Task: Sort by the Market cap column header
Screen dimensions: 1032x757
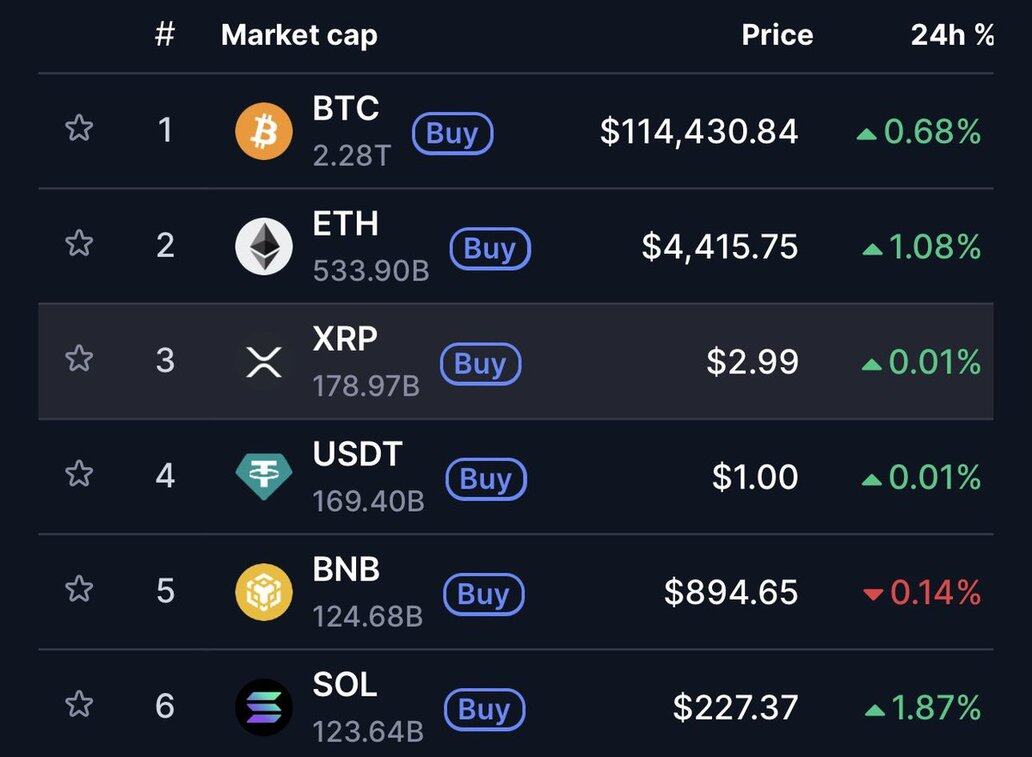Action: tap(299, 36)
